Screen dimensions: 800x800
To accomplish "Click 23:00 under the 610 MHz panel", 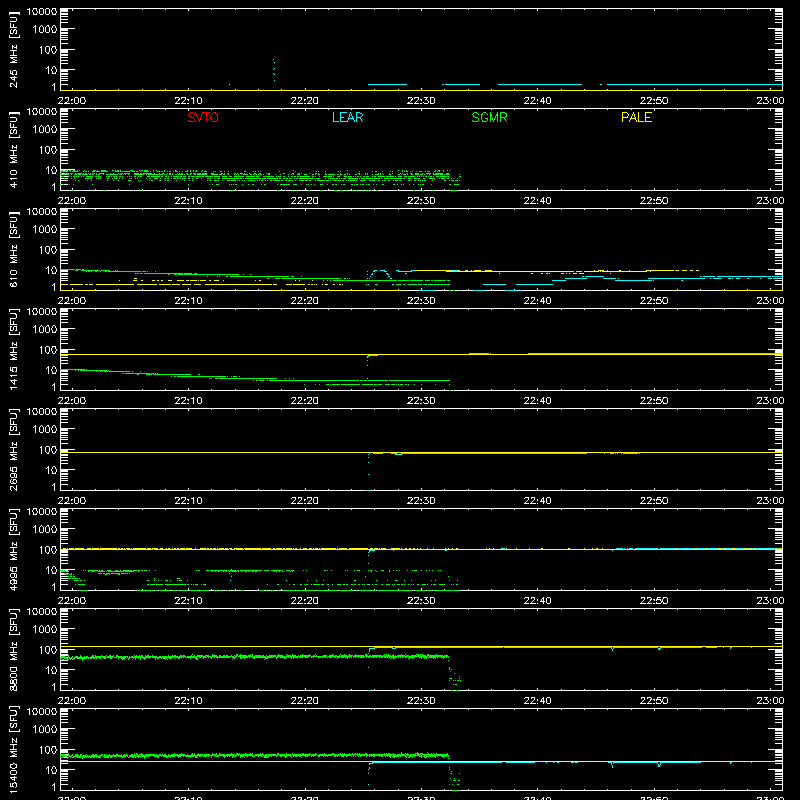I will [x=770, y=301].
